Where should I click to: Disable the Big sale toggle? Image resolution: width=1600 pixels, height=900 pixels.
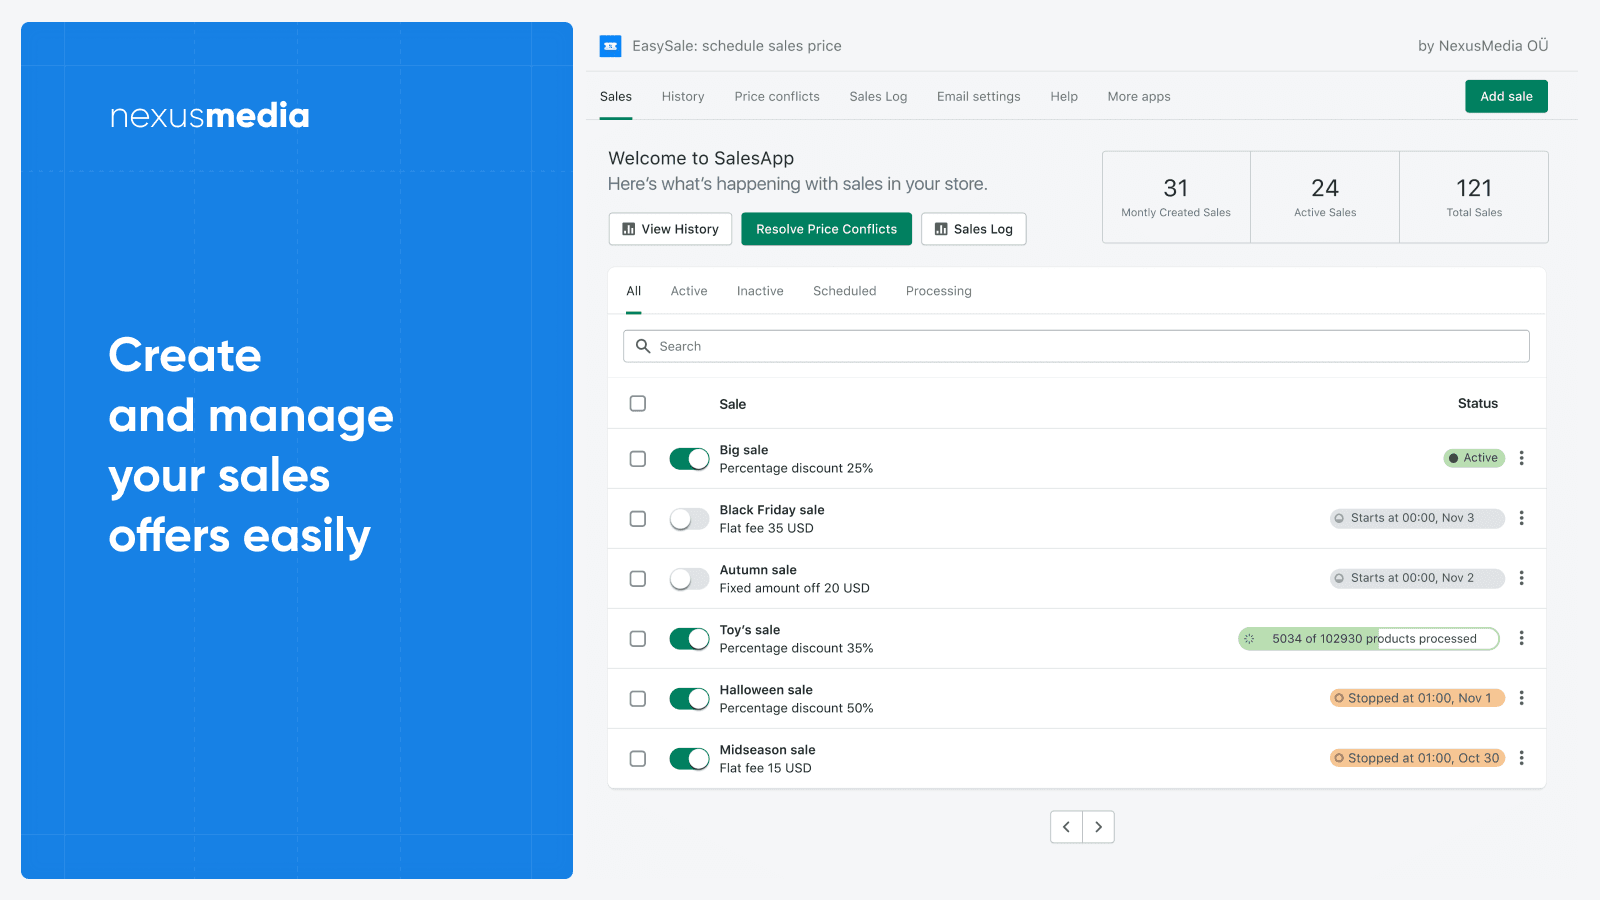tap(689, 458)
